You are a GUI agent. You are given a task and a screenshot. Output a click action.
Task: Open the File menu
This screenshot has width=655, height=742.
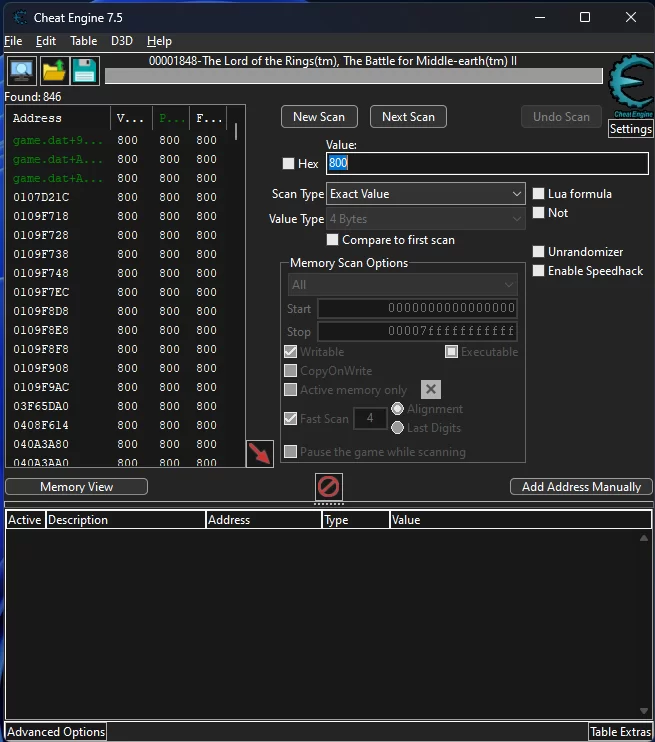click(x=13, y=41)
